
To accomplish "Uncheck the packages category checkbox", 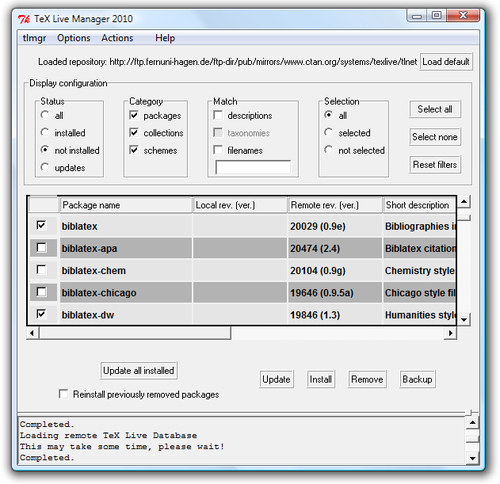I will (x=134, y=115).
